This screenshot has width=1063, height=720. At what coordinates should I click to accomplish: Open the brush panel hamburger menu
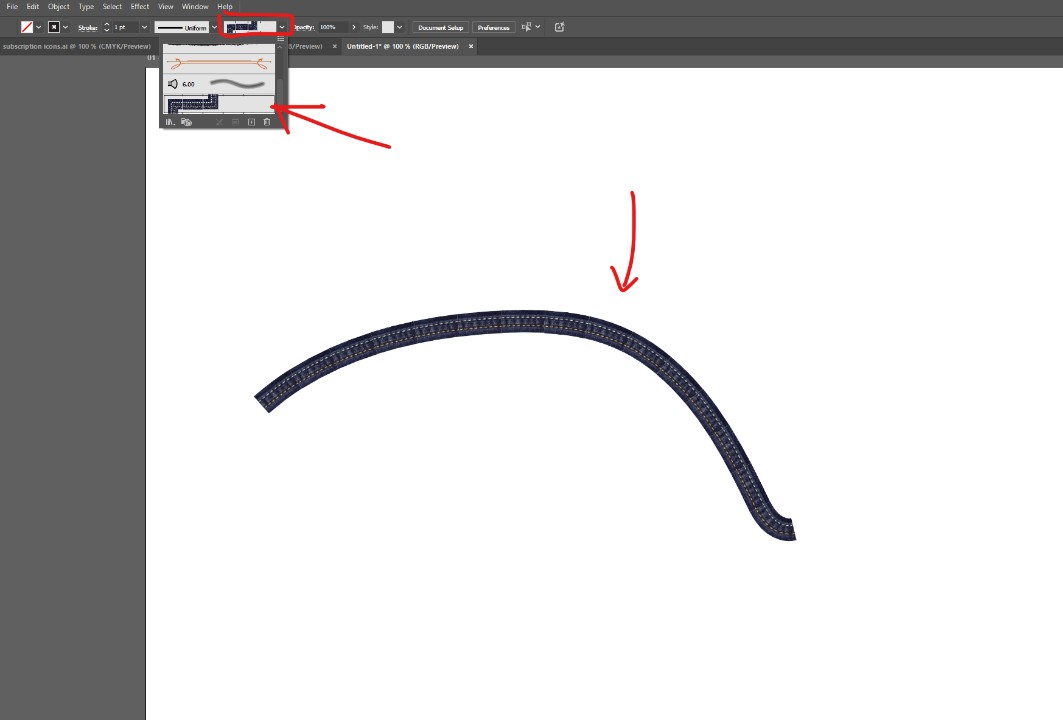pyautogui.click(x=281, y=39)
